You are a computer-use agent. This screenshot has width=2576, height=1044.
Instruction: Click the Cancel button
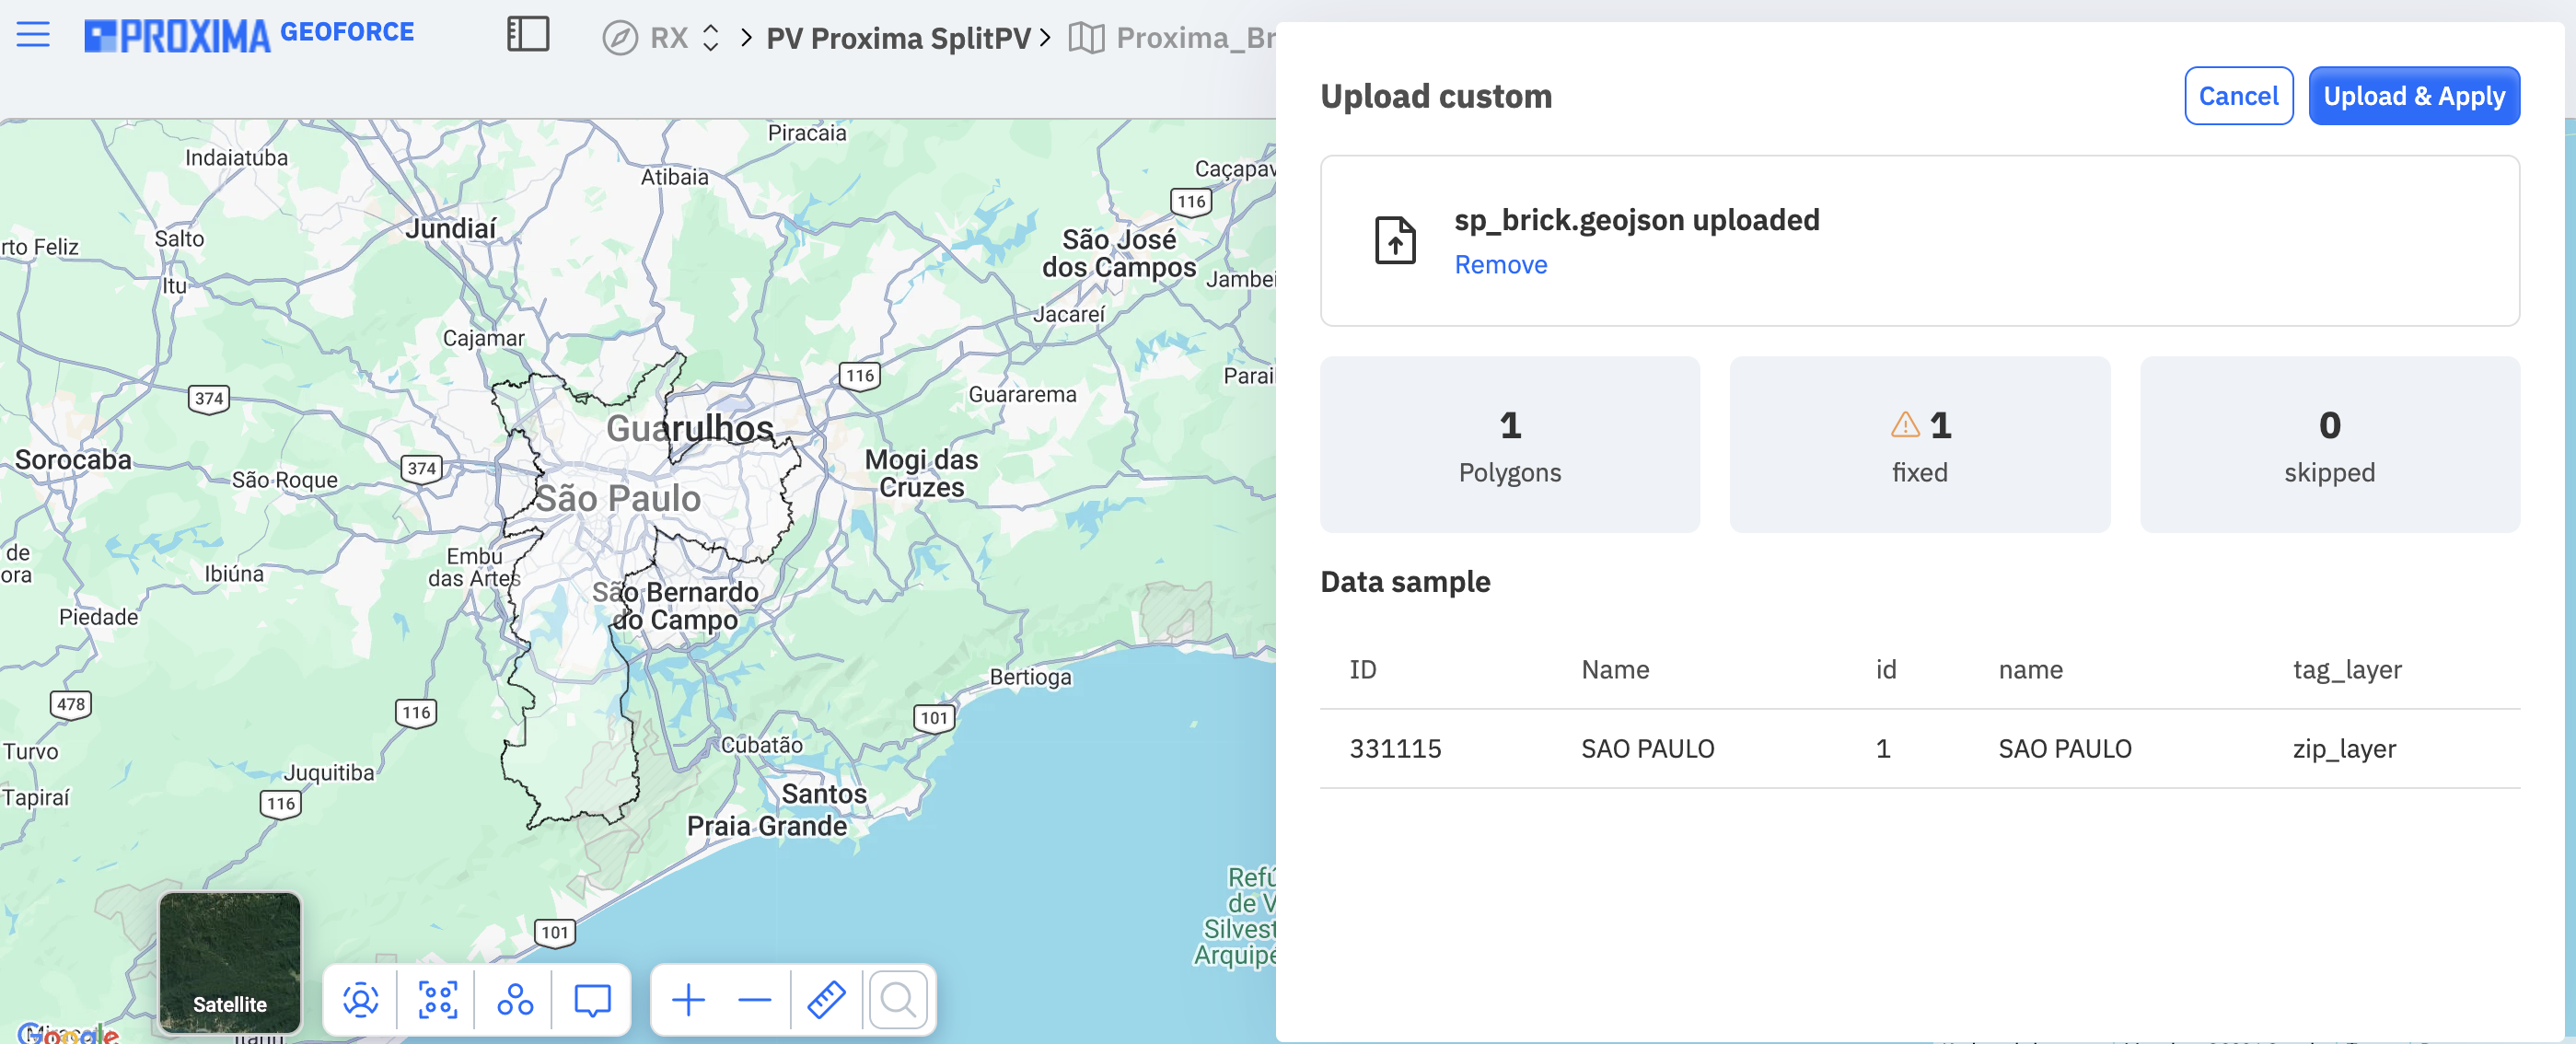[x=2238, y=96]
